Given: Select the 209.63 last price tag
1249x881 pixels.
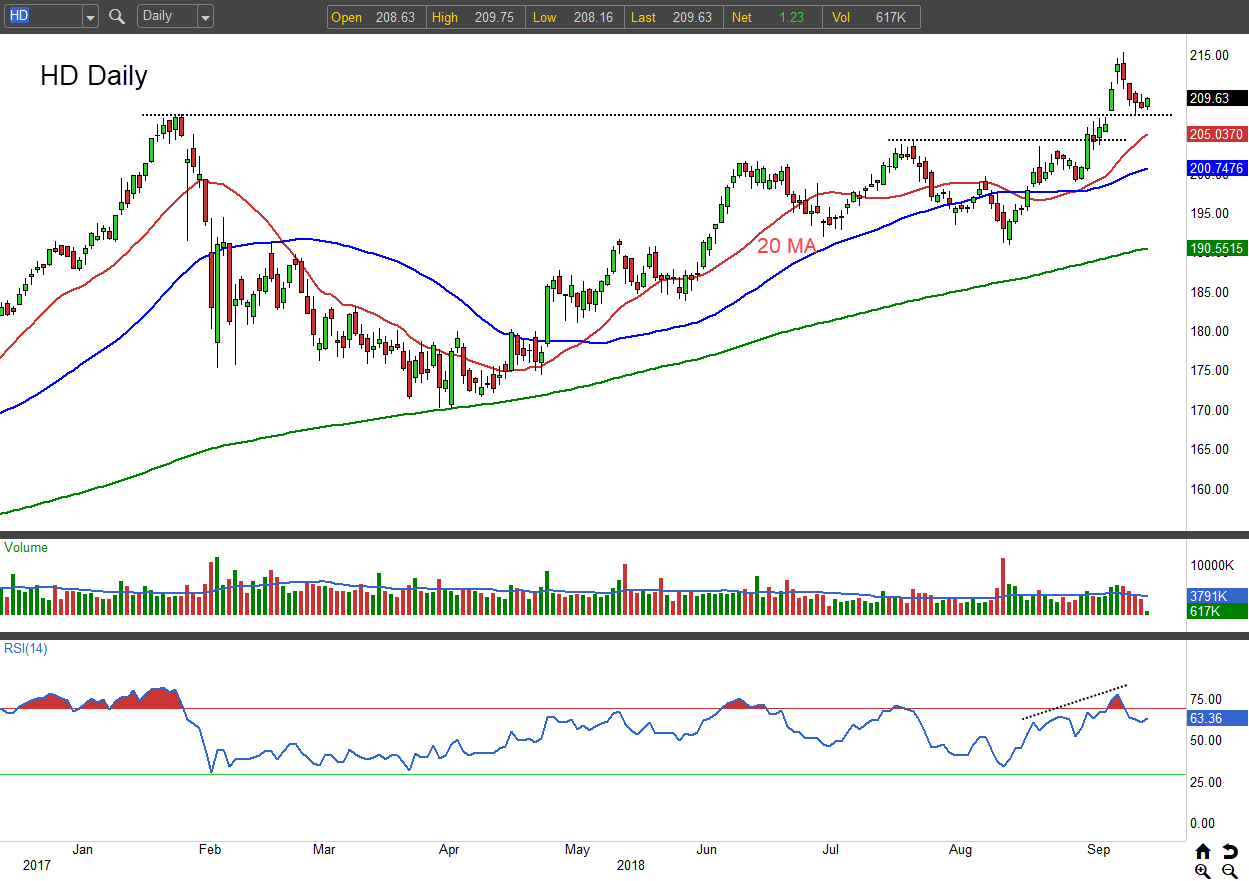Looking at the screenshot, I should pos(1217,98).
